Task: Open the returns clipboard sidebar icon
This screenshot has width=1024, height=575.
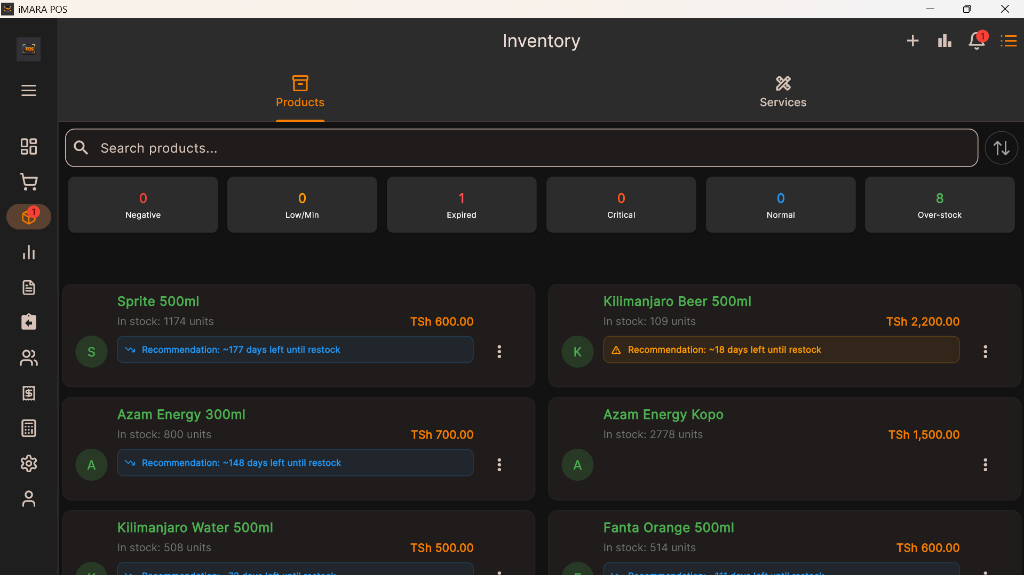Action: (x=28, y=322)
